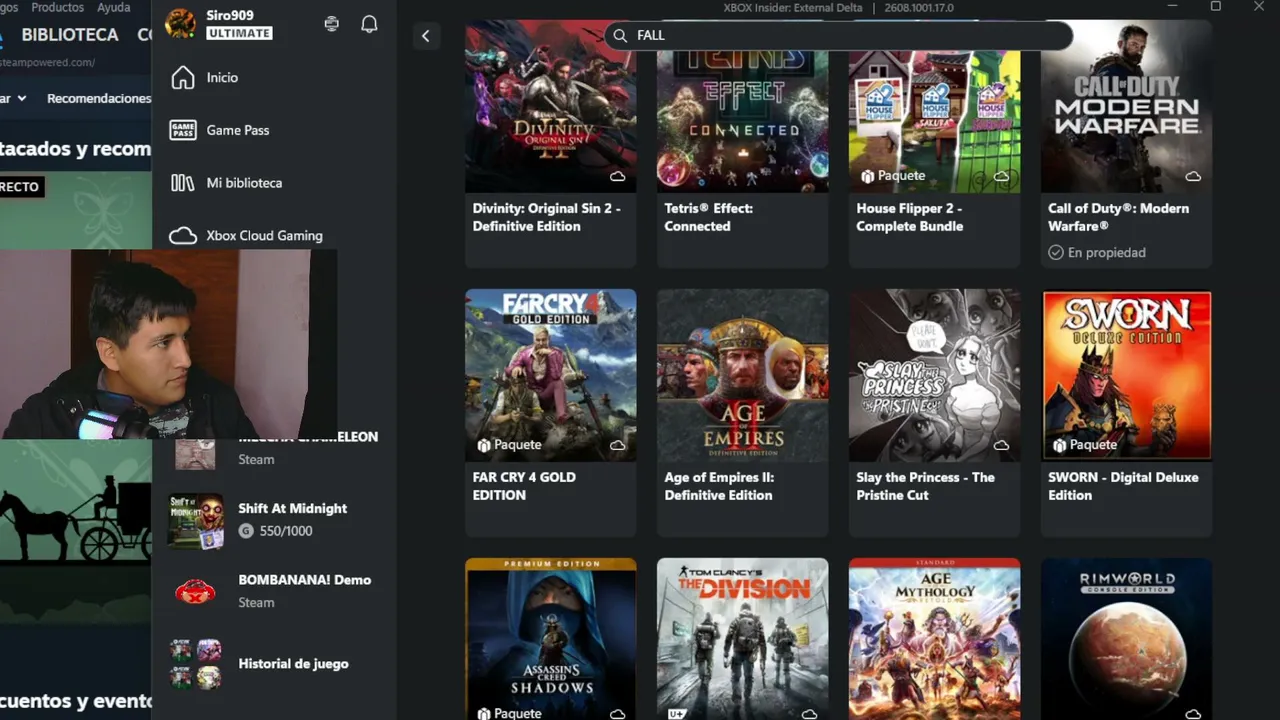Image resolution: width=1280 pixels, height=720 pixels.
Task: Click the cloud icon on FAR CRY 4 card
Action: click(x=618, y=445)
